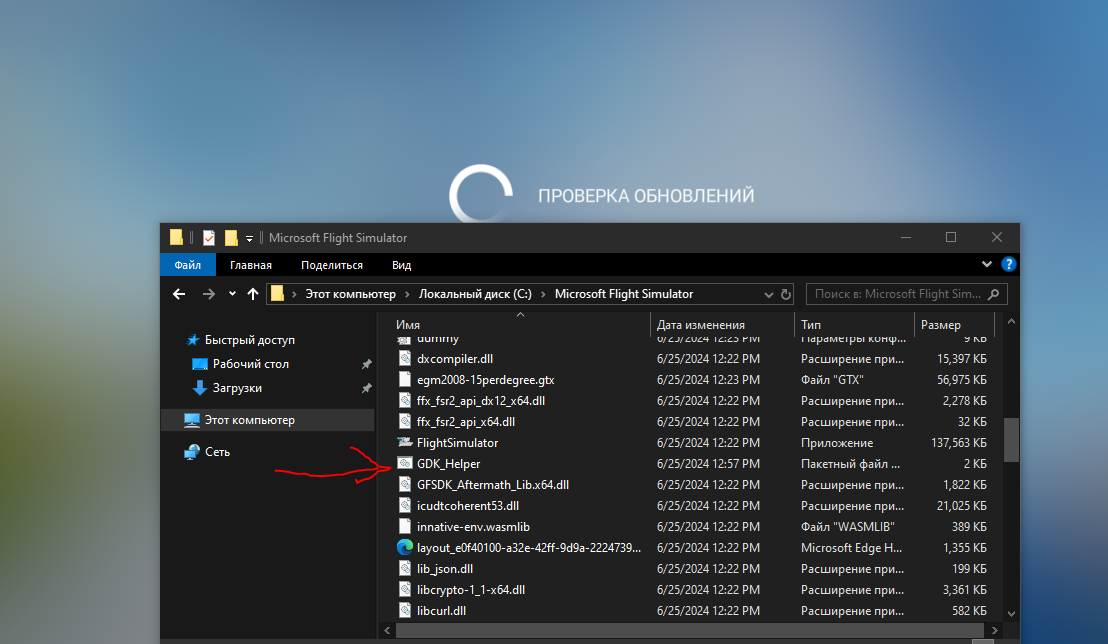Select This PC in navigation pane

(x=249, y=420)
